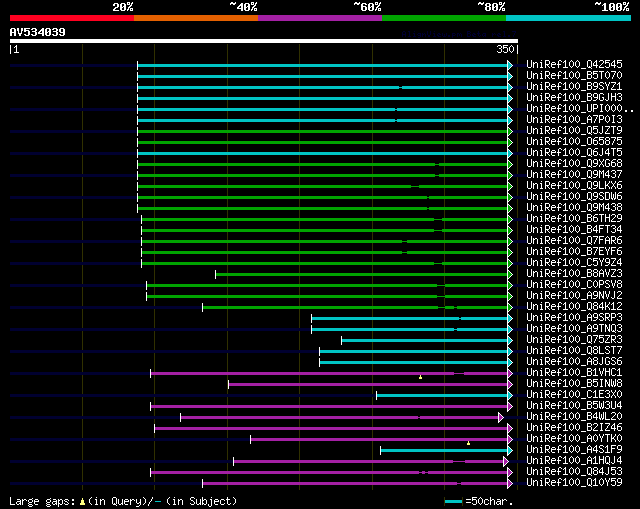Choose the UniRef100_C0PSV8 label
Viewport: 640px width, 509px height.
574,285
